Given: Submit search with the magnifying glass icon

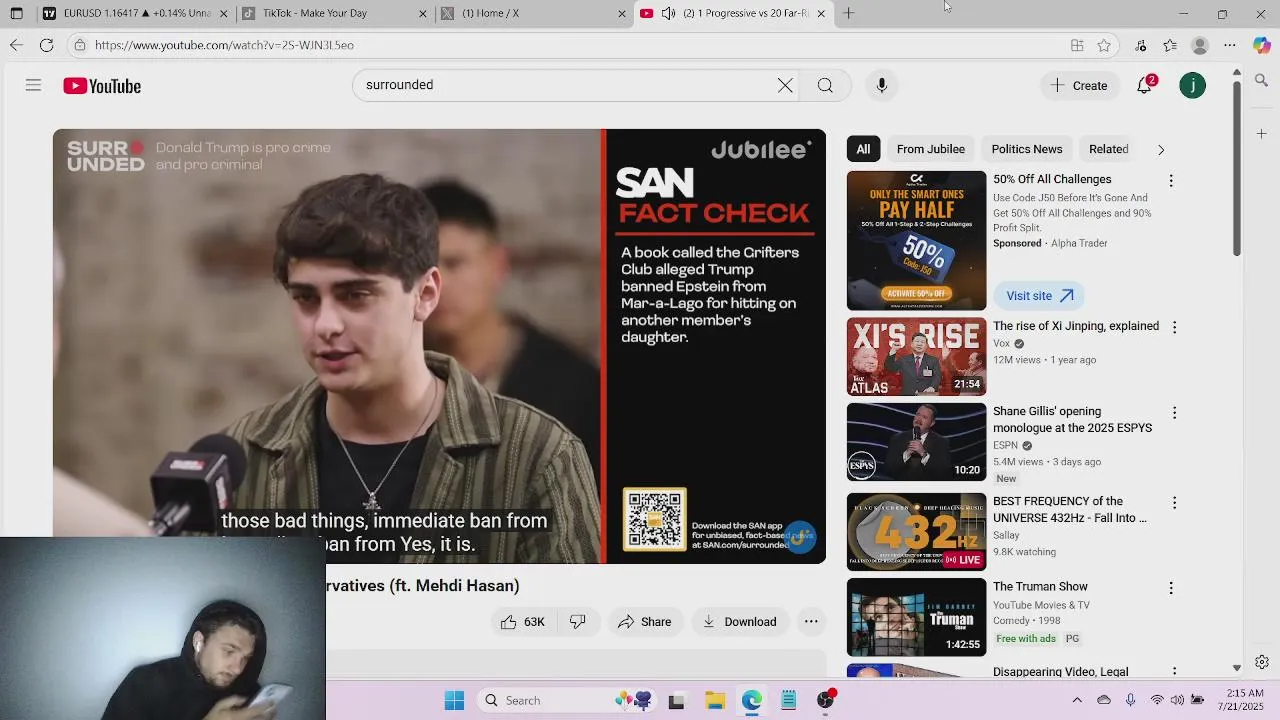Looking at the screenshot, I should (x=825, y=85).
